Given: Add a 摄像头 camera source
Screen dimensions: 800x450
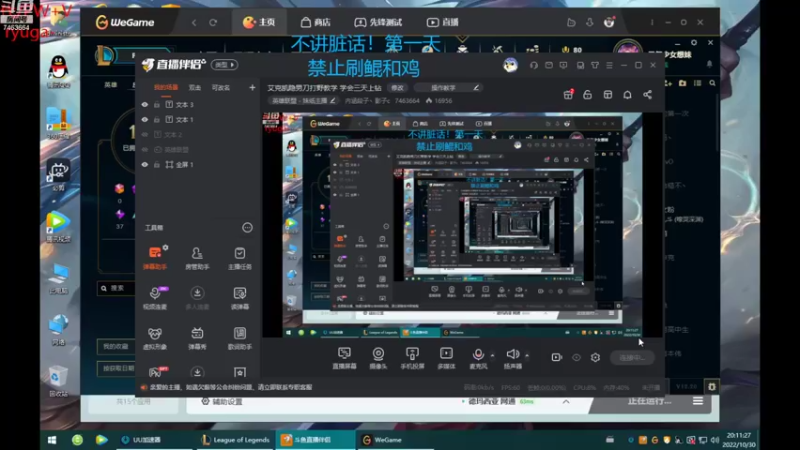Looking at the screenshot, I should click(x=378, y=358).
